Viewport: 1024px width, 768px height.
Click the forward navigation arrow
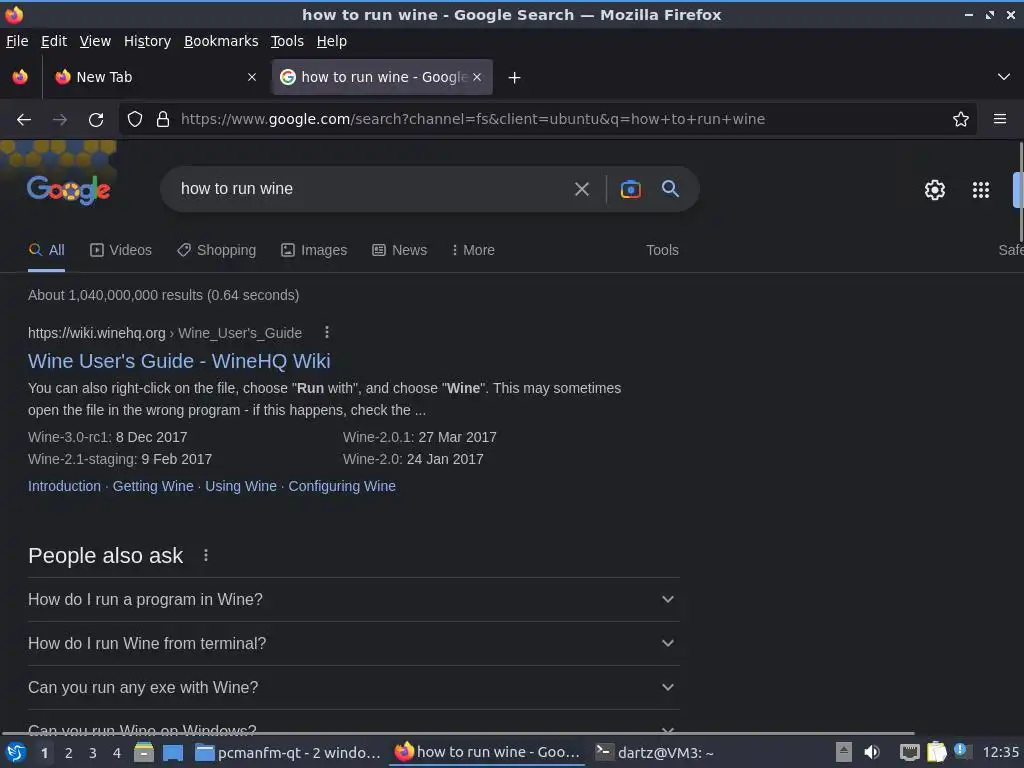60,120
